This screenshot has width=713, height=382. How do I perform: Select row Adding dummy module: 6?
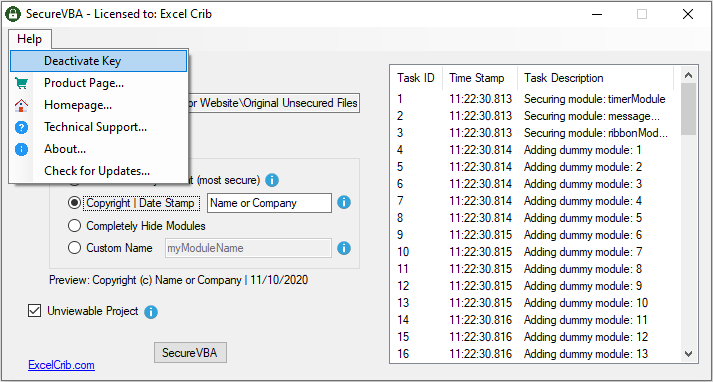[x=536, y=235]
